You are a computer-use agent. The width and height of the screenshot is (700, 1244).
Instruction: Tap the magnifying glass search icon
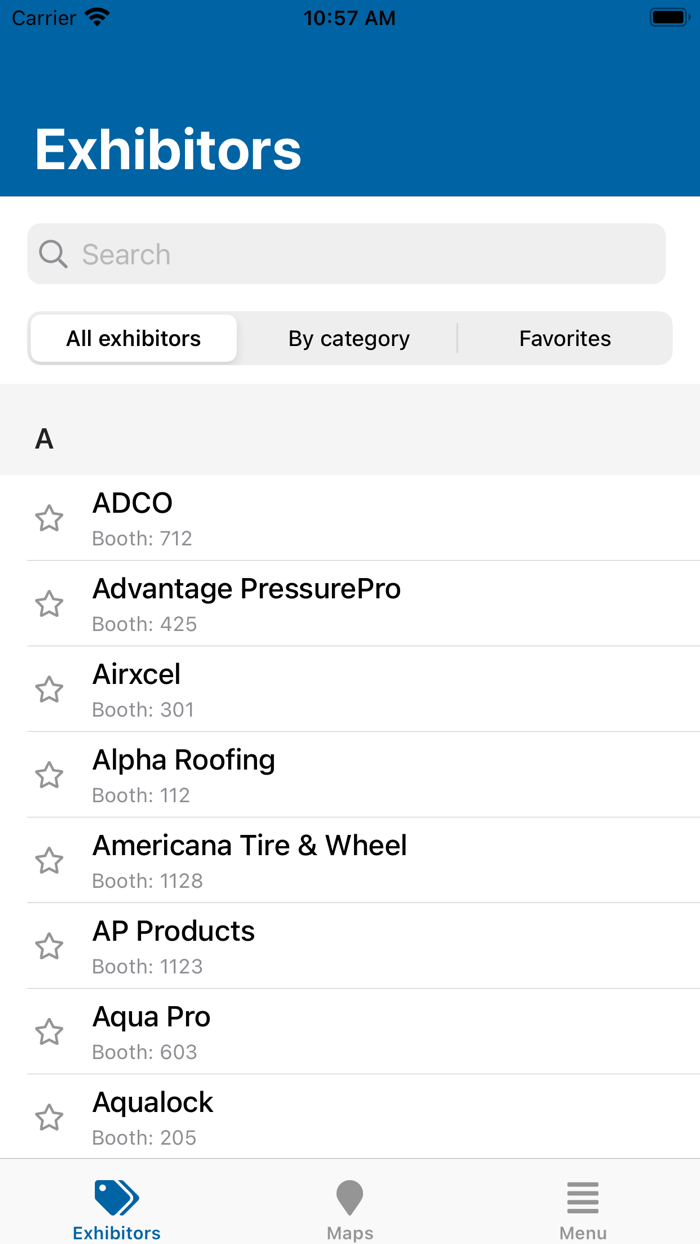point(53,254)
